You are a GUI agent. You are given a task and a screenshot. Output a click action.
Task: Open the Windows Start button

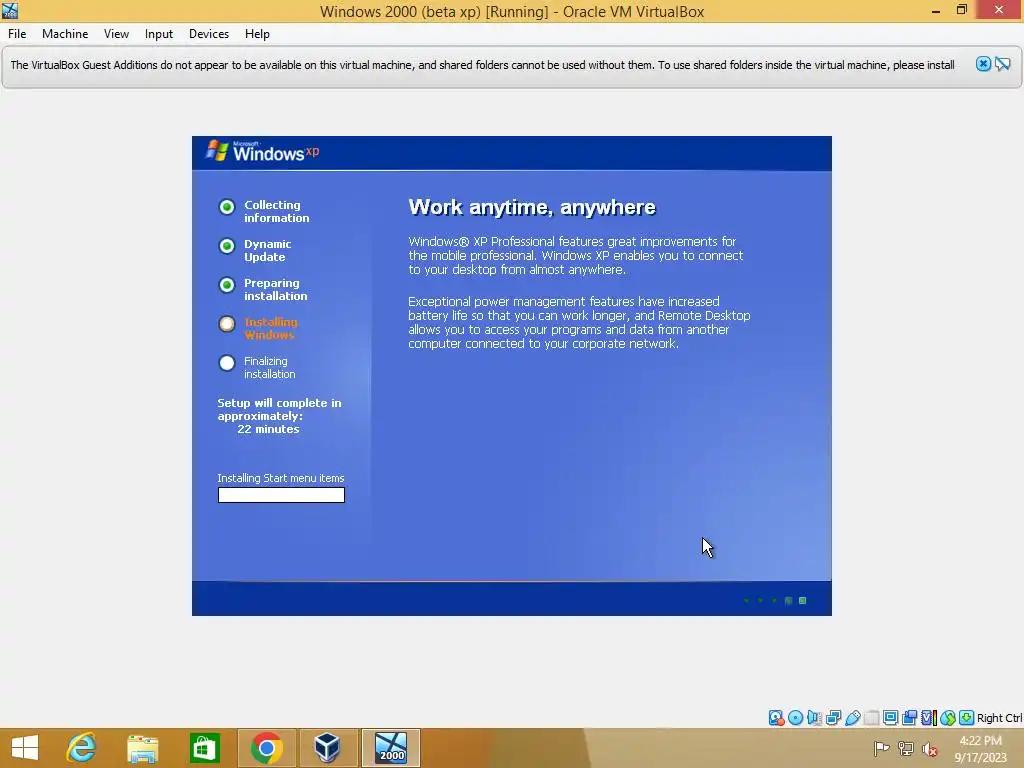coord(25,748)
